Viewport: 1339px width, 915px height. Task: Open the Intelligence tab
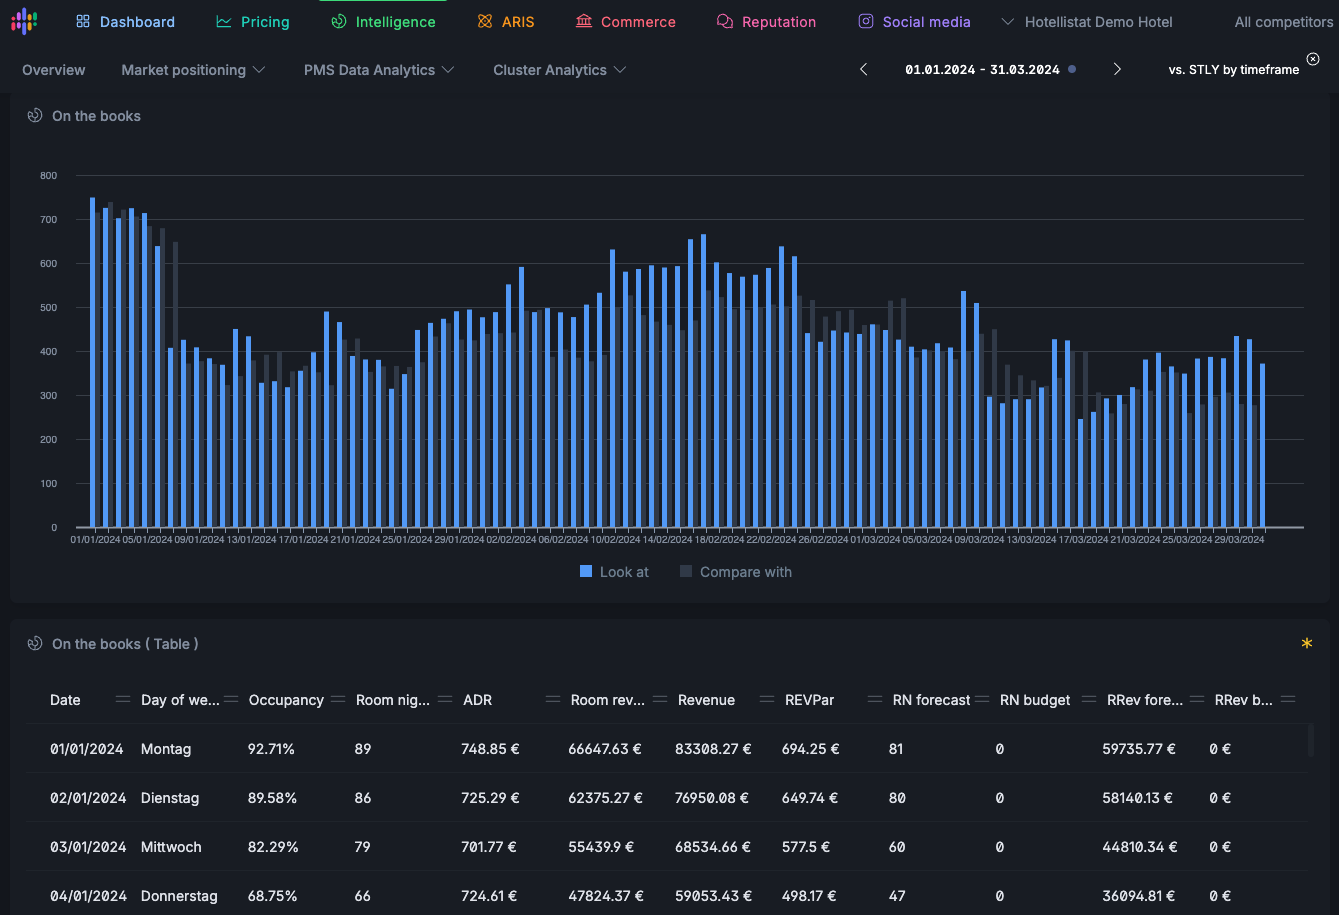click(x=384, y=22)
